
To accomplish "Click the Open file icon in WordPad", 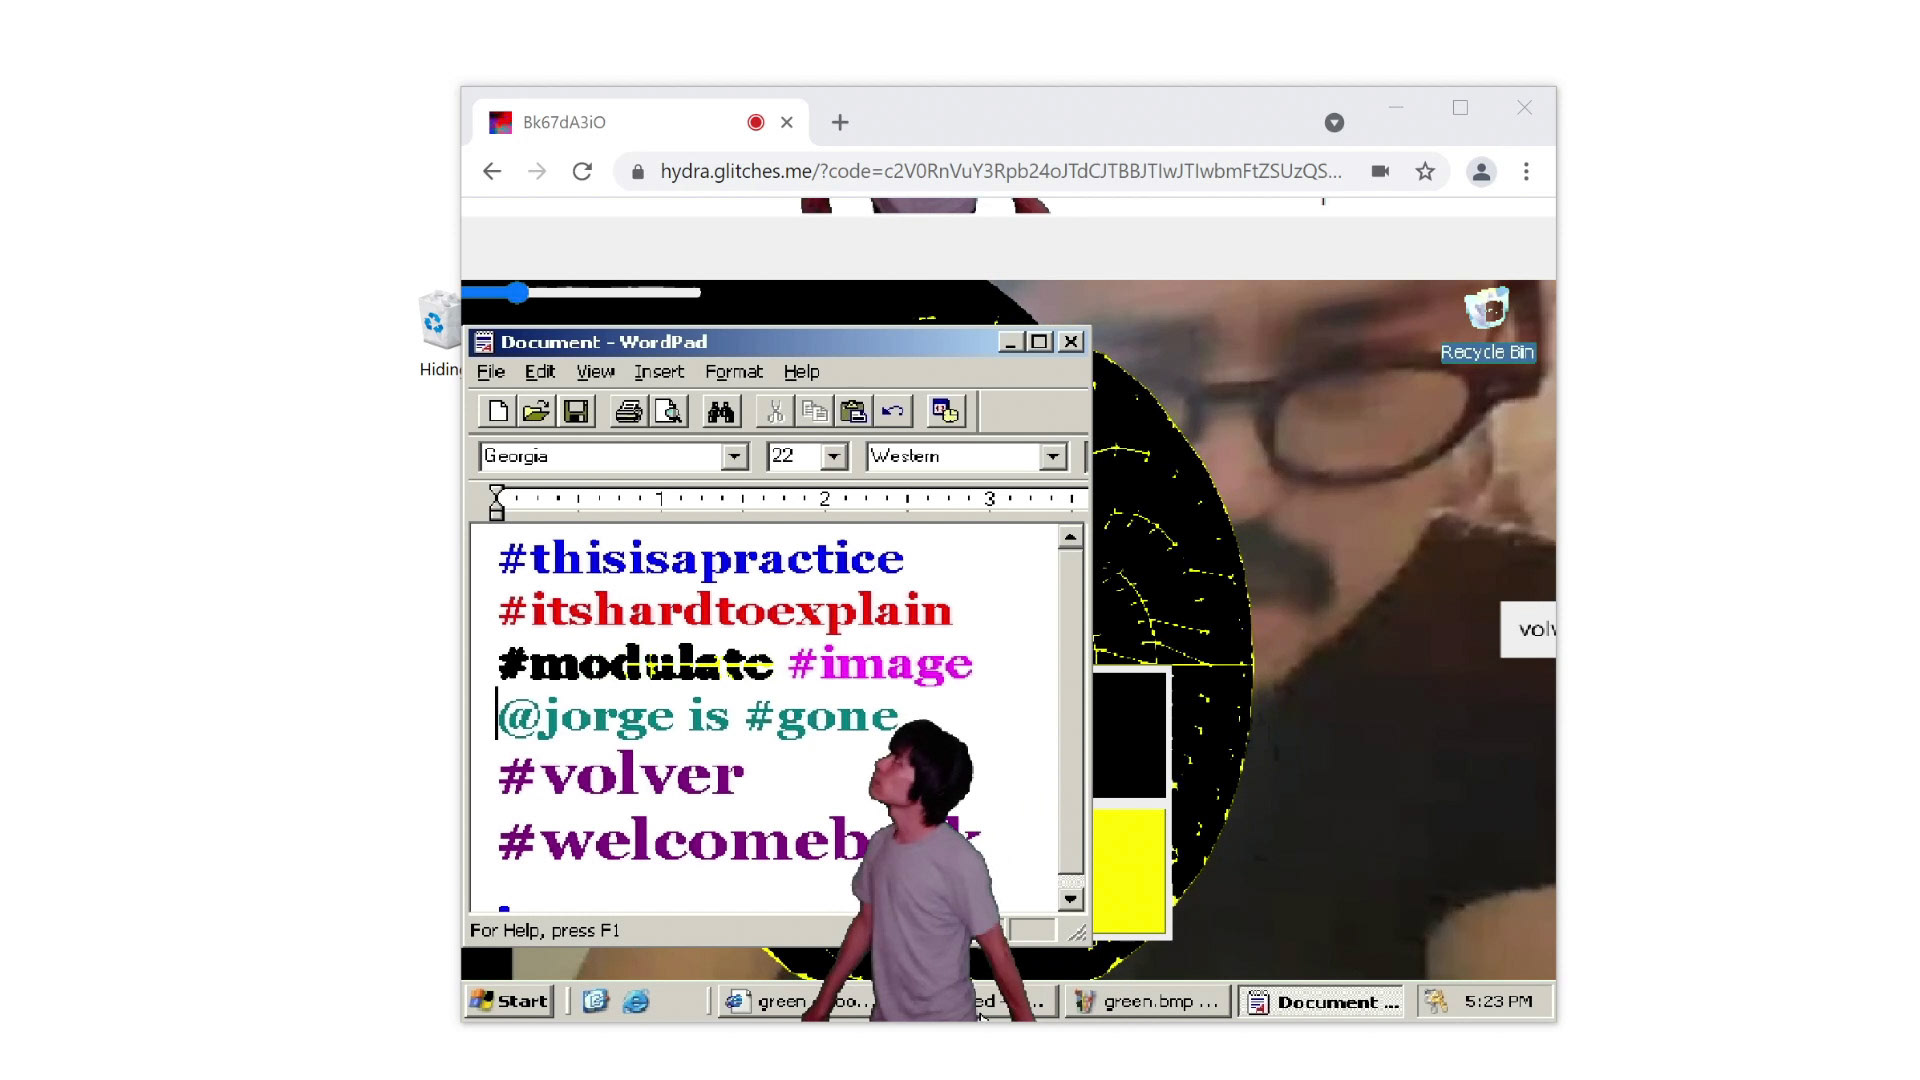I will (536, 411).
